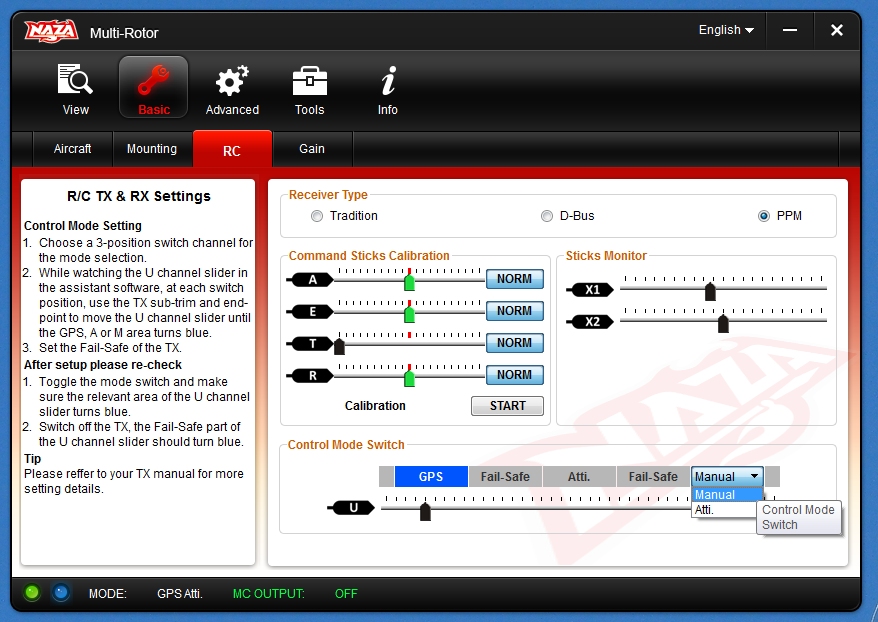Click the R channel label badge

[311, 375]
